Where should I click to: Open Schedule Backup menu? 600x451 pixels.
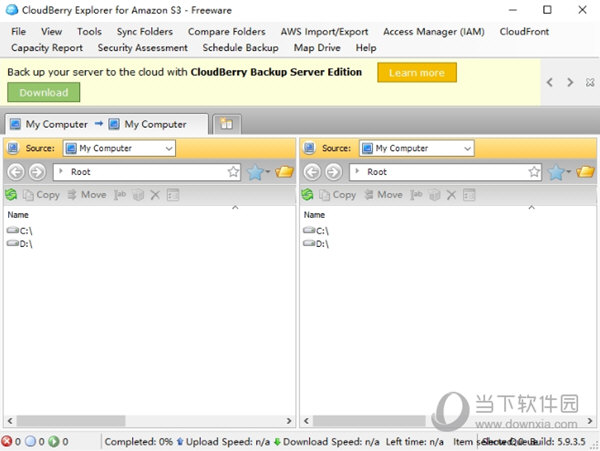240,48
